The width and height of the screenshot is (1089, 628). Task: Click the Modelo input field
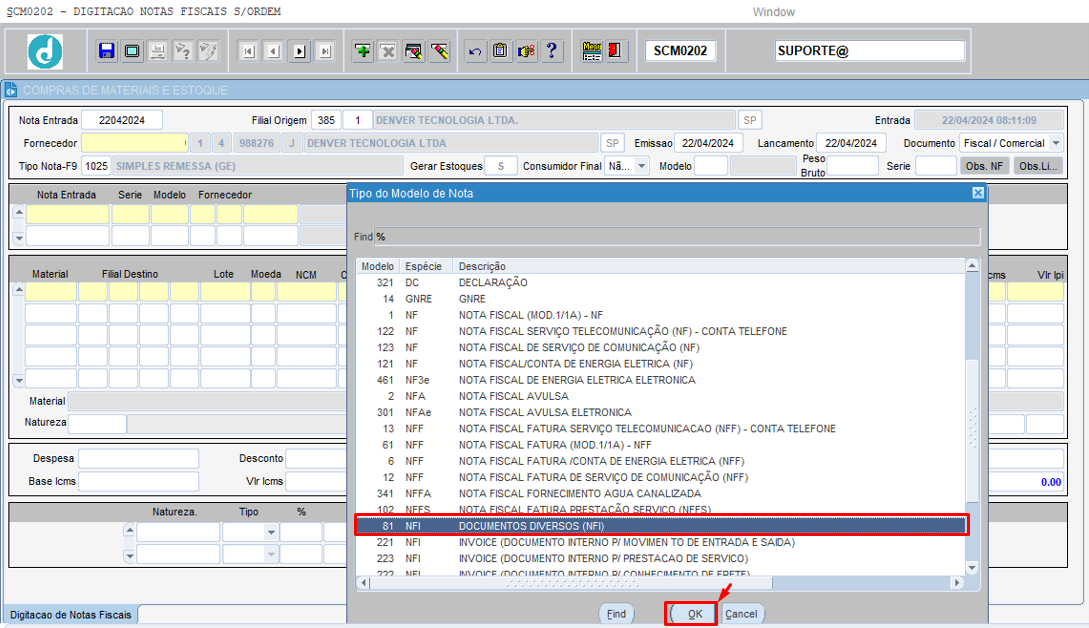click(710, 166)
